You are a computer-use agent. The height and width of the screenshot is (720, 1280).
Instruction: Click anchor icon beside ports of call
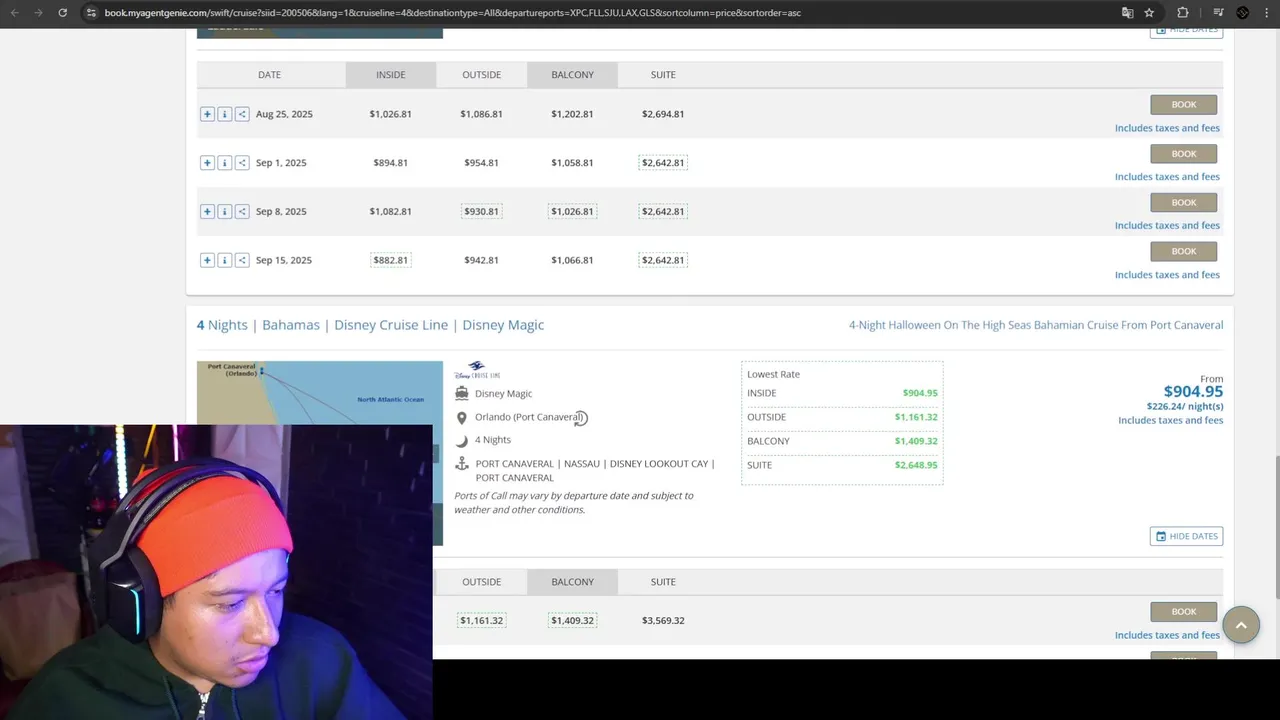(461, 464)
